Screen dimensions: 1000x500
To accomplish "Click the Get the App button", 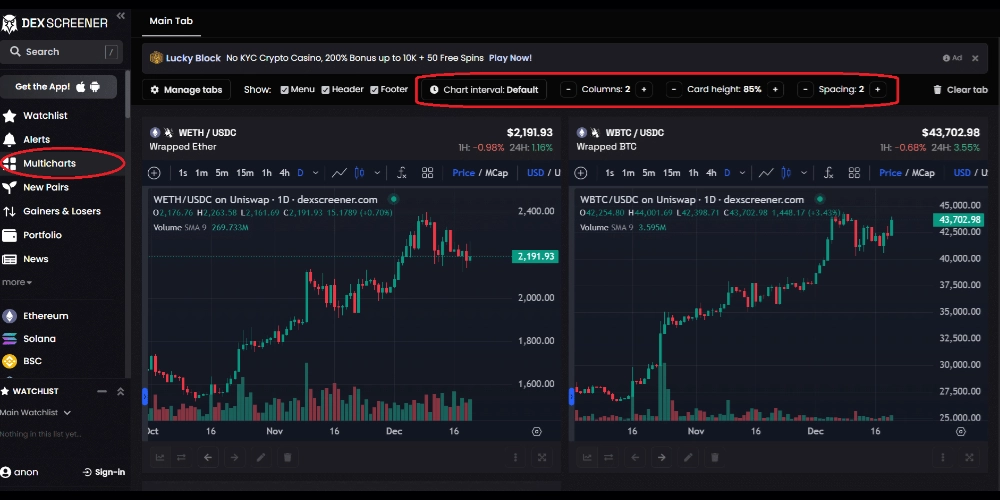I will tap(59, 87).
